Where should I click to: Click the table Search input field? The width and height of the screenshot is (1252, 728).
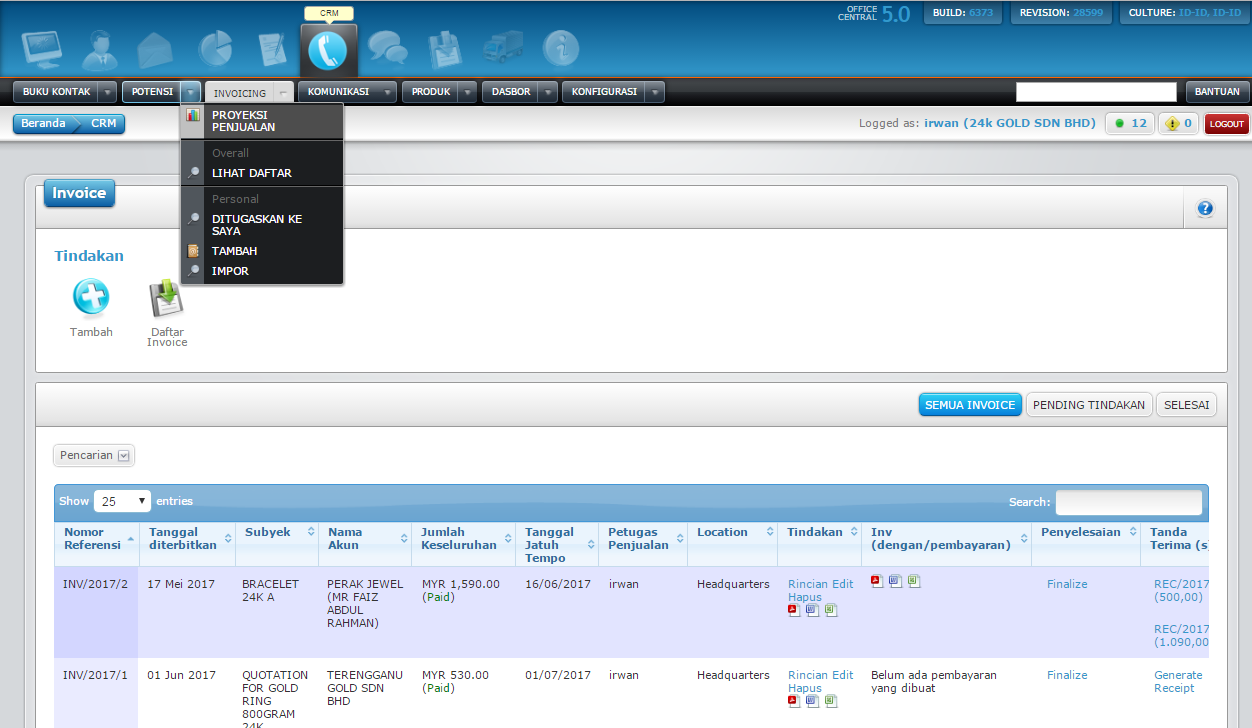1129,502
